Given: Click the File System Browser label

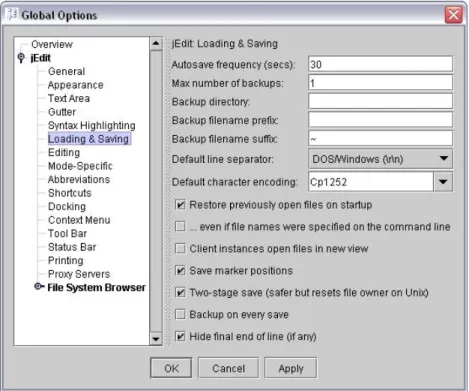Looking at the screenshot, I should tap(96, 287).
